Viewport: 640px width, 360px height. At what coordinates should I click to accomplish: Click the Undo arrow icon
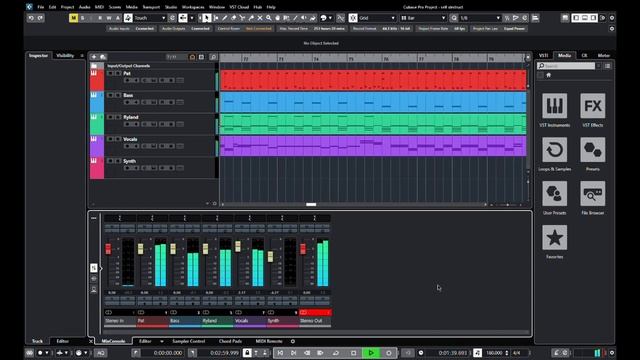pyautogui.click(x=31, y=18)
